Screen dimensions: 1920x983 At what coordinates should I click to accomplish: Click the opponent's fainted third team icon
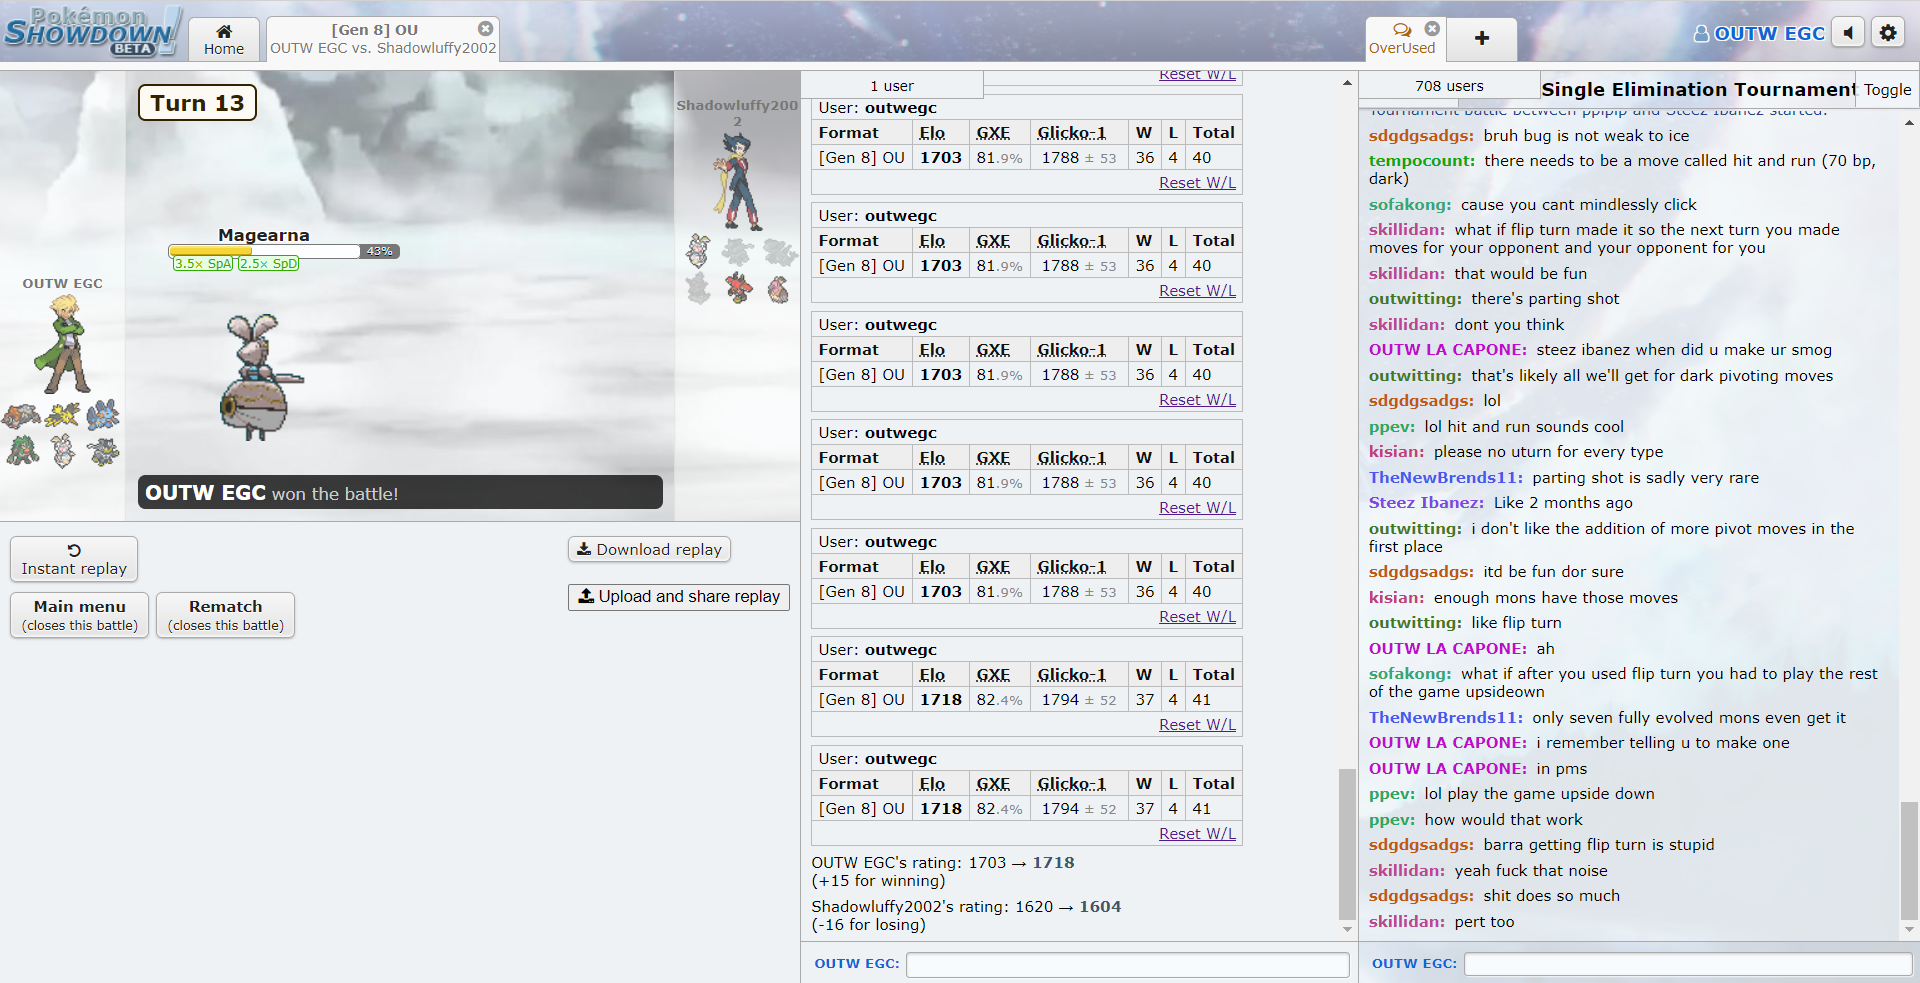pos(779,251)
